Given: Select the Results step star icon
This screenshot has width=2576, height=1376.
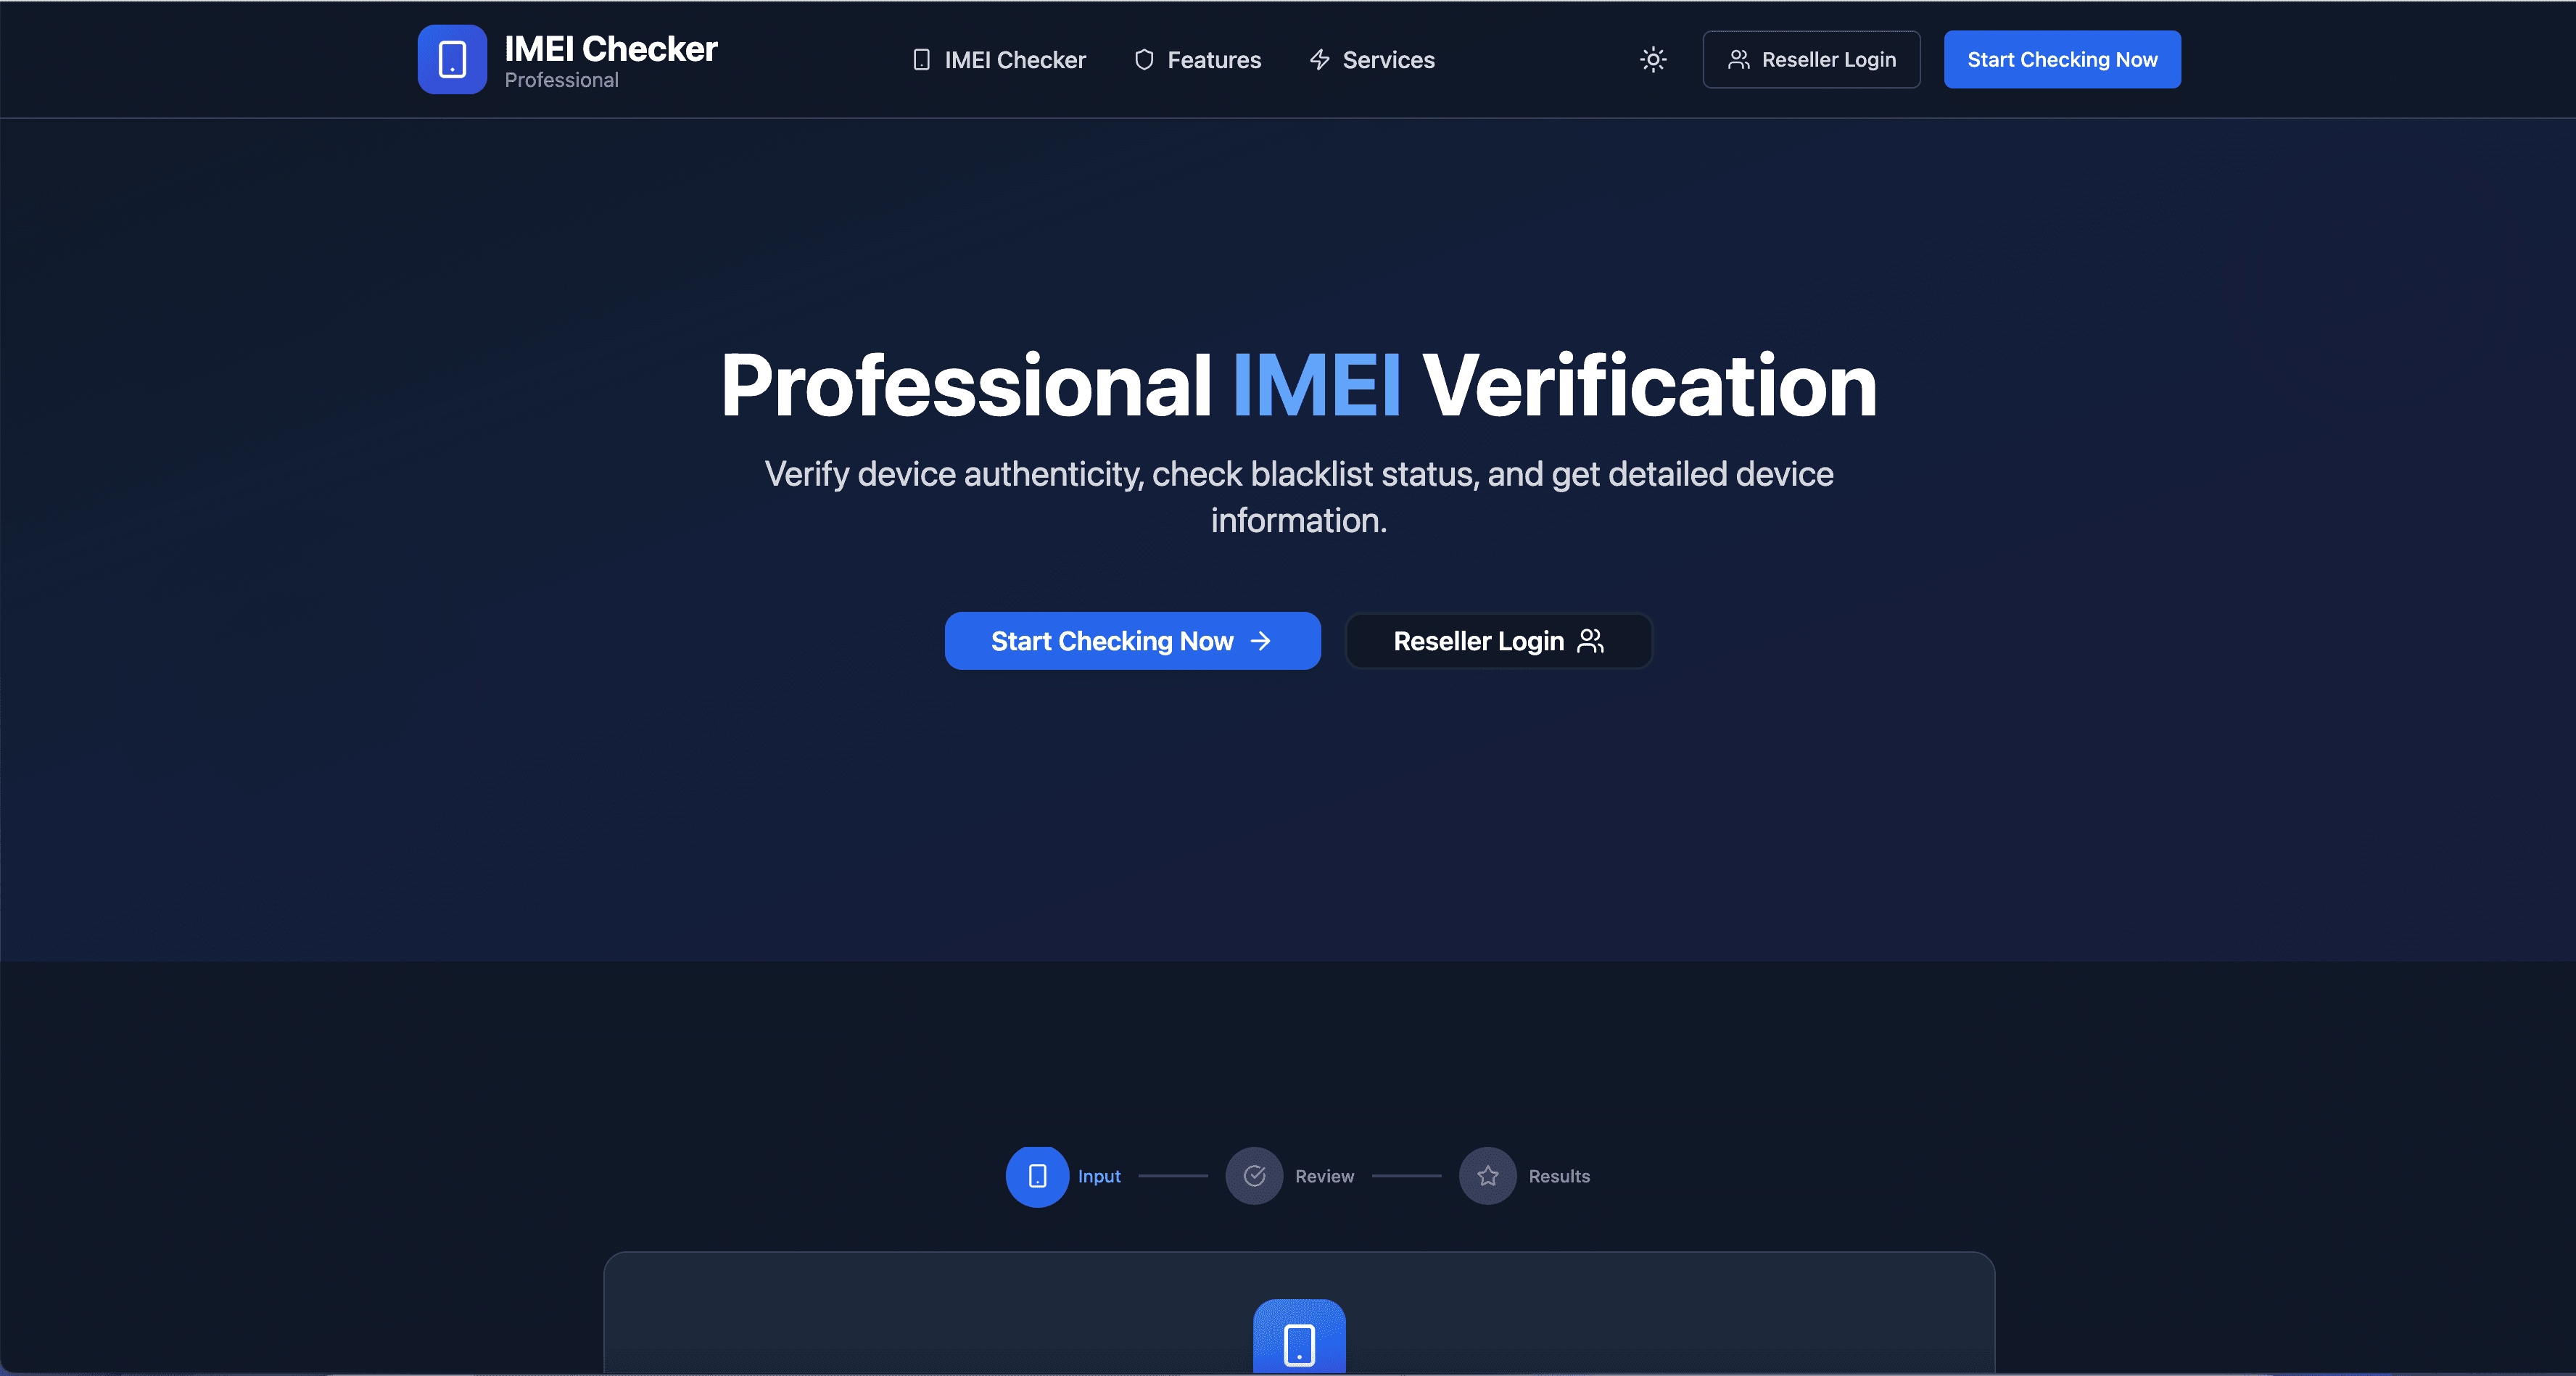Looking at the screenshot, I should (1487, 1176).
